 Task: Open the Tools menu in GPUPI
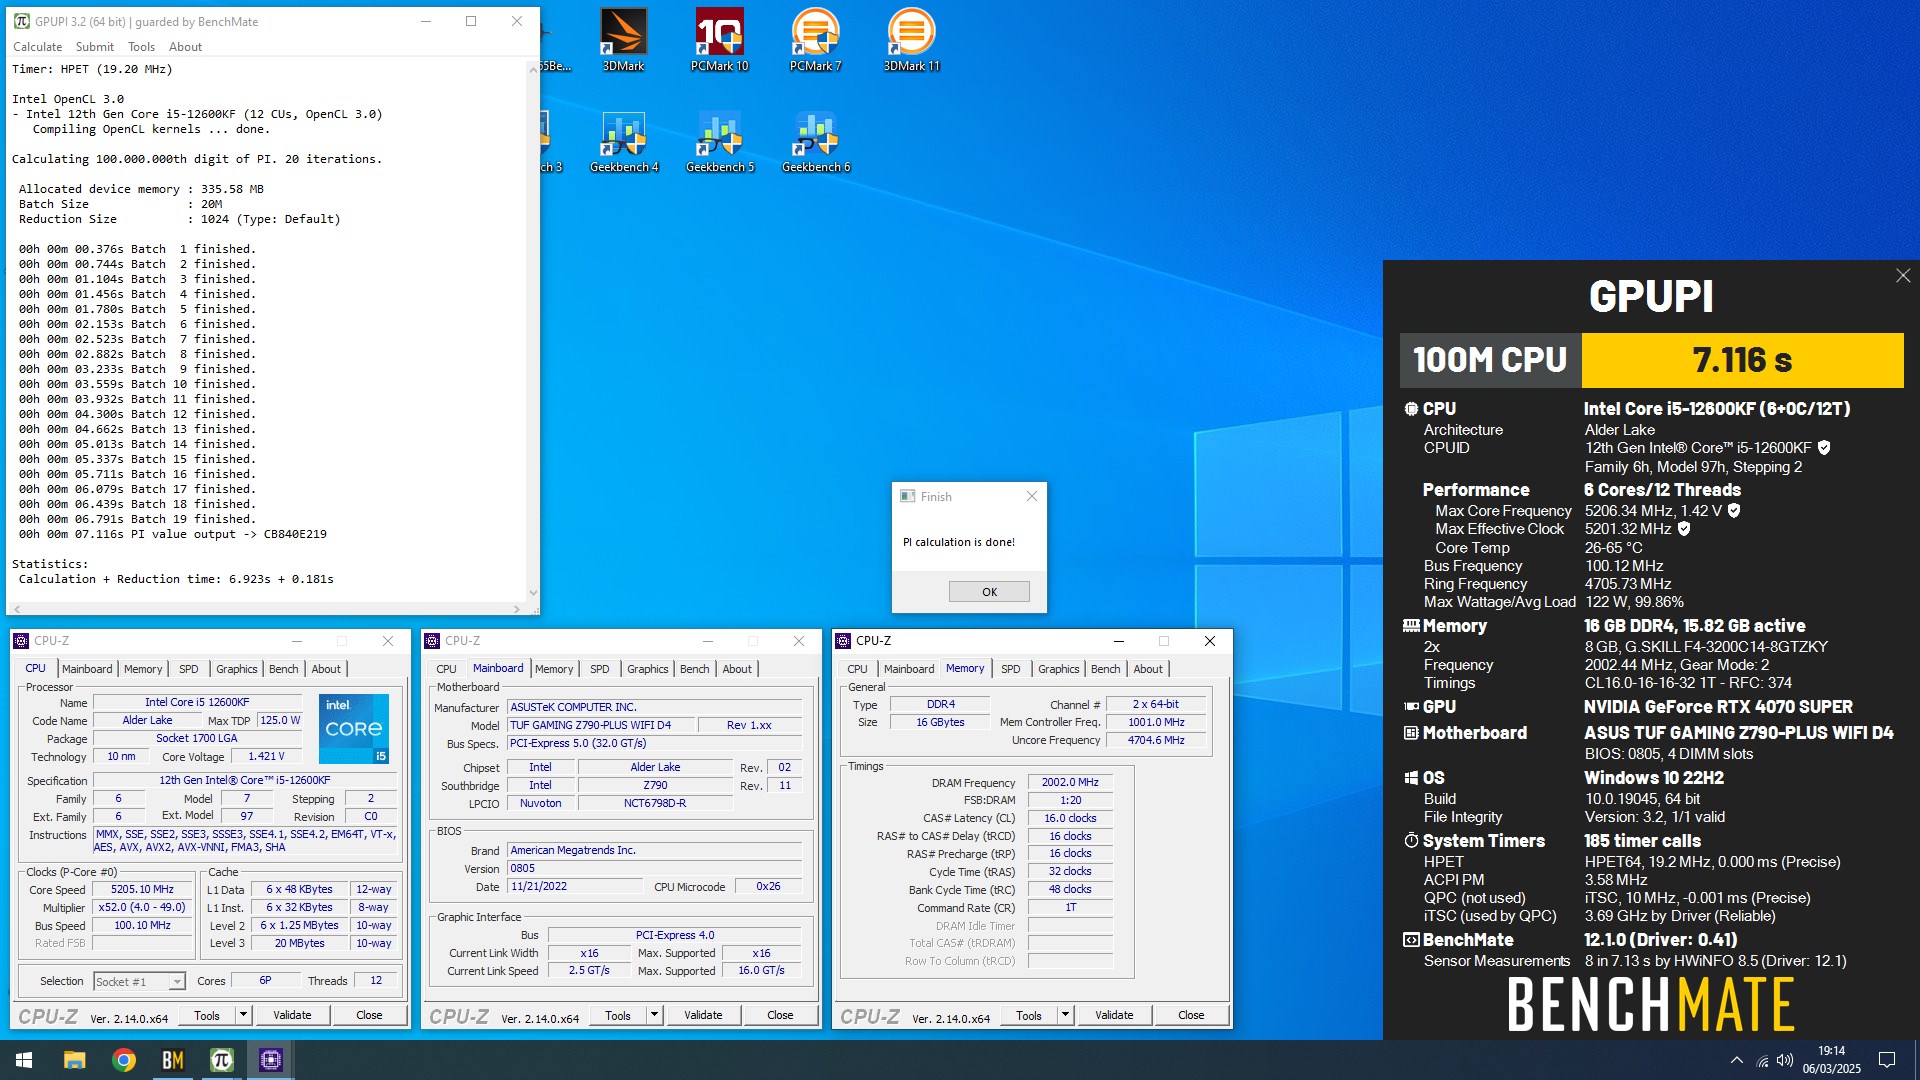click(x=141, y=47)
